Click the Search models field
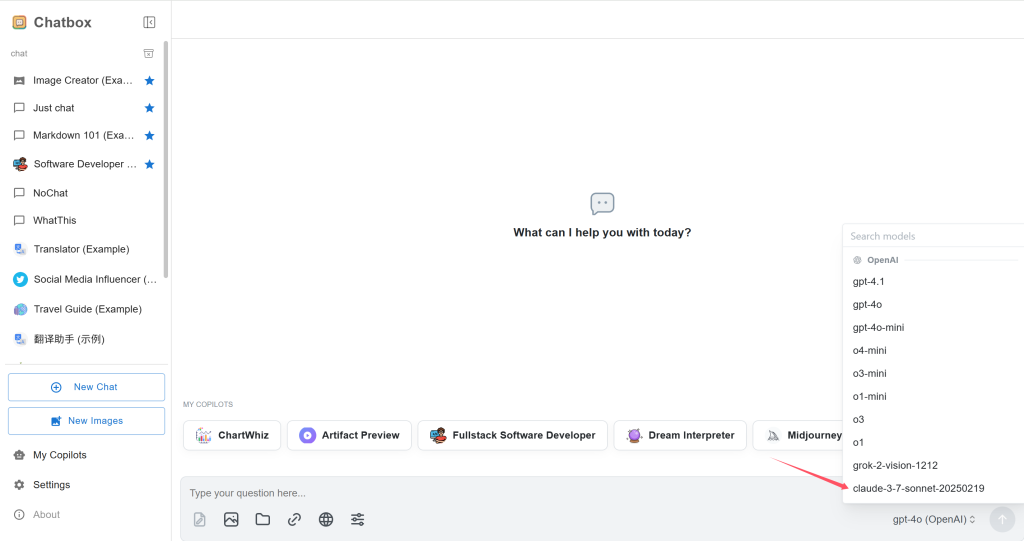 tap(934, 236)
